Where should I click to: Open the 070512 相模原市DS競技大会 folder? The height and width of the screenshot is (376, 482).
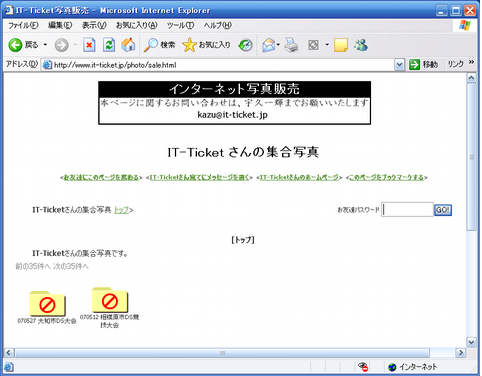tap(110, 300)
